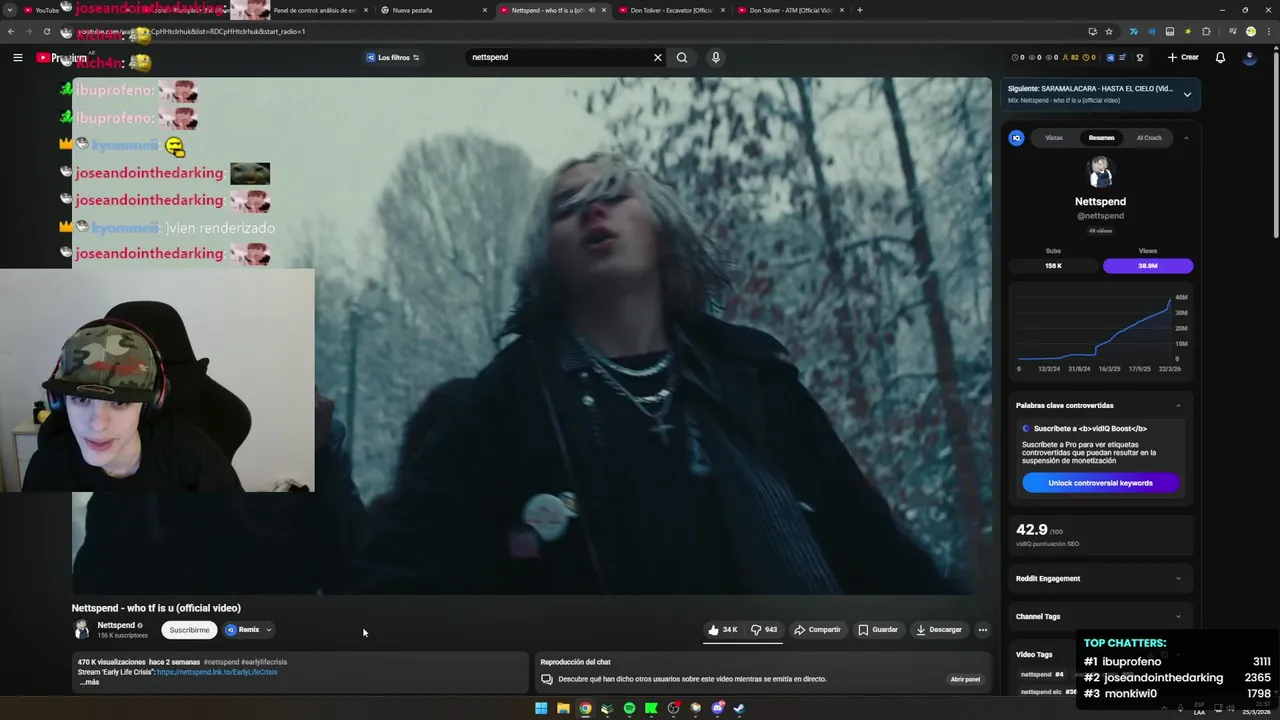Close the Nettspend who tf is u tab
Viewport: 1280px width, 720px height.
(603, 10)
